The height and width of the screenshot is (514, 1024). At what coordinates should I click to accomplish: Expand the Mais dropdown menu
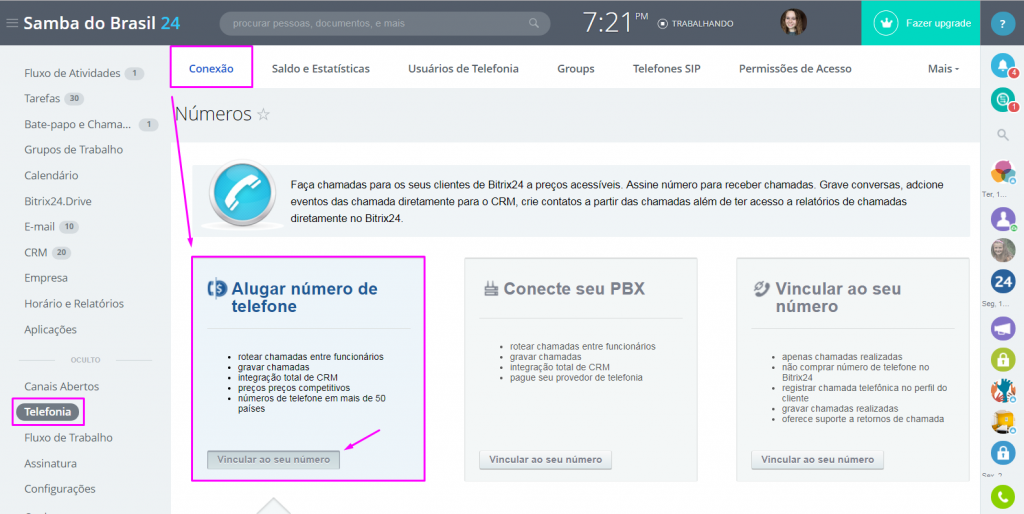pos(943,69)
